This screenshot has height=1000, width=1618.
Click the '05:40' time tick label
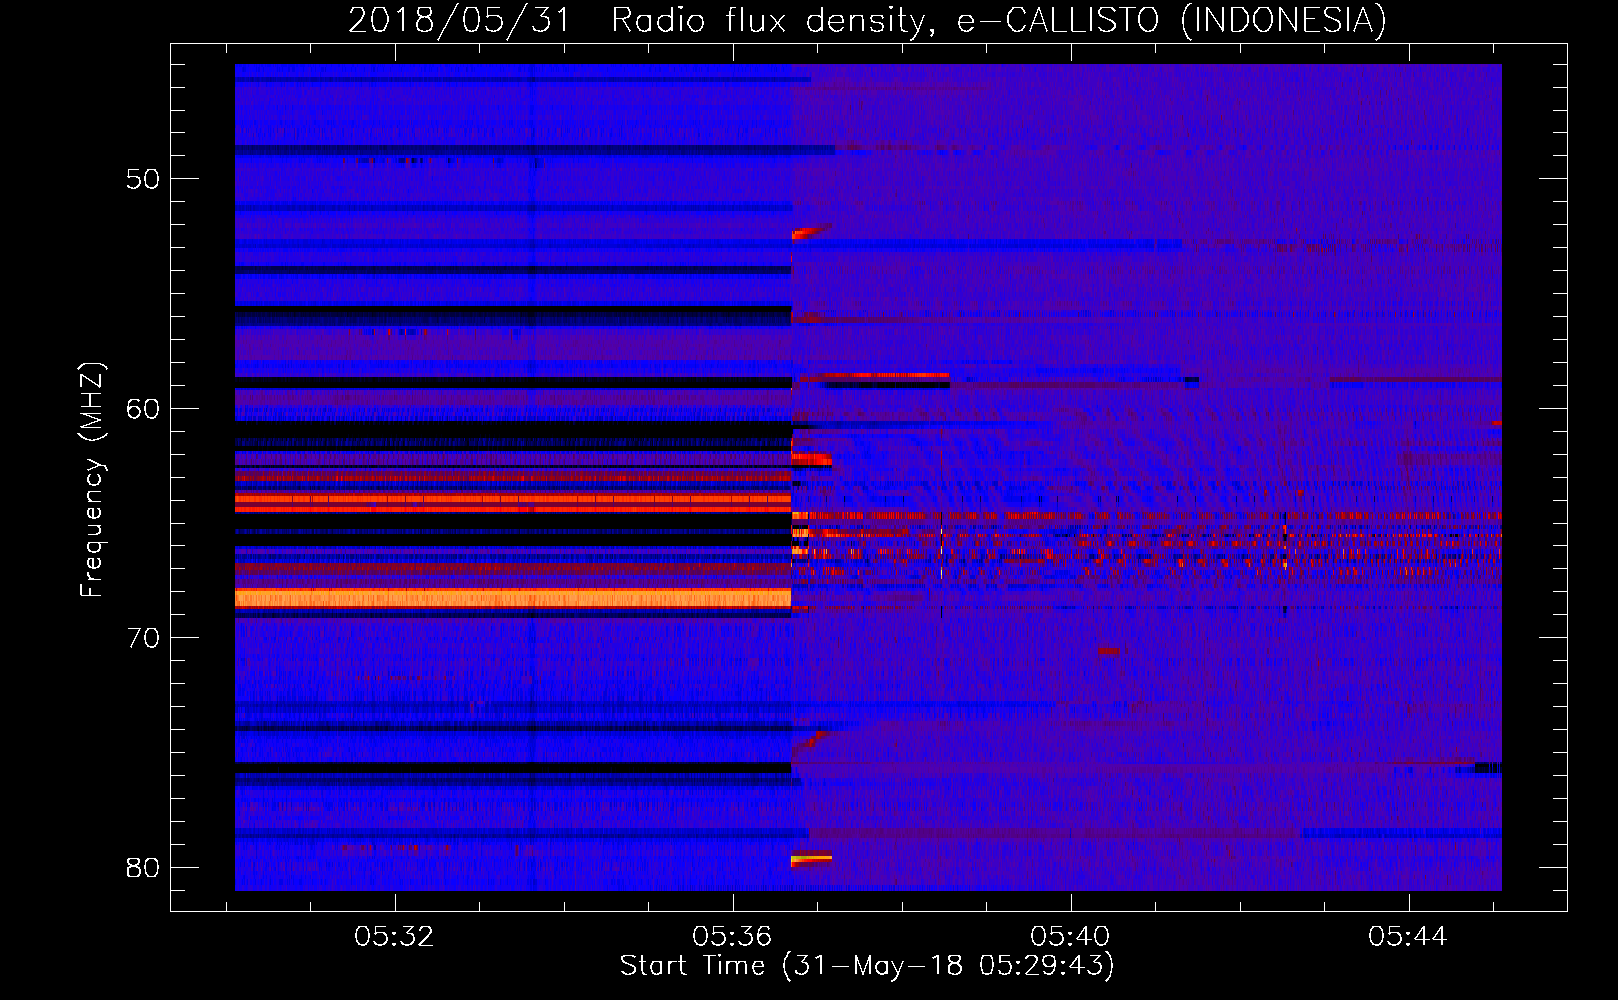(1070, 937)
